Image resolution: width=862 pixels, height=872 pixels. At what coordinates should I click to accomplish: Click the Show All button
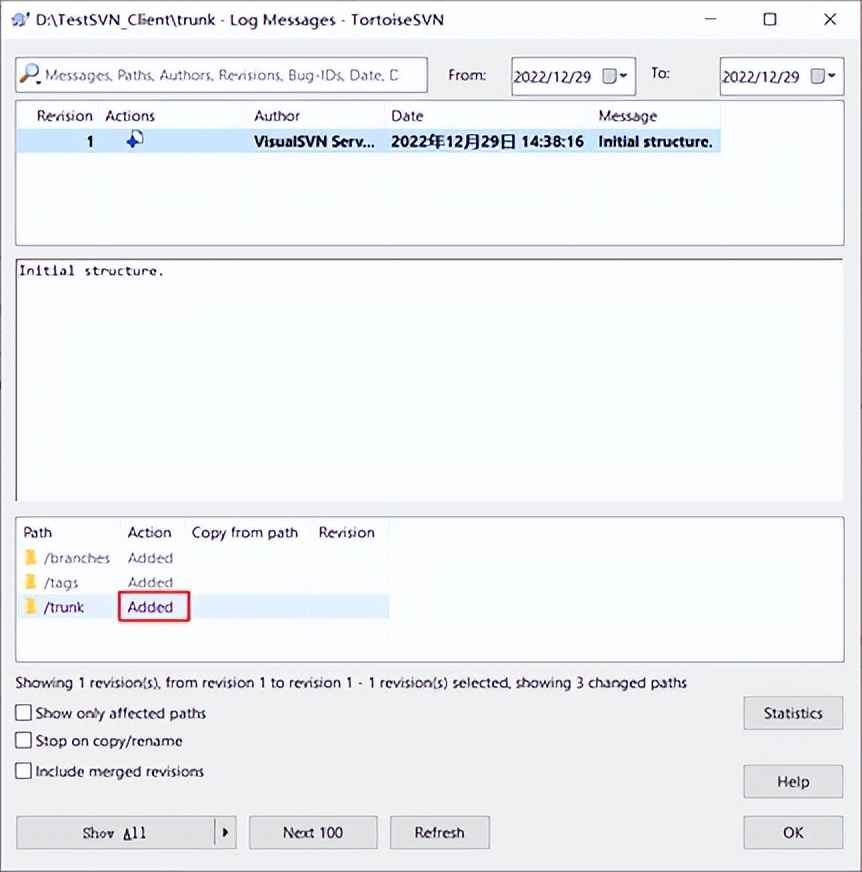point(115,833)
